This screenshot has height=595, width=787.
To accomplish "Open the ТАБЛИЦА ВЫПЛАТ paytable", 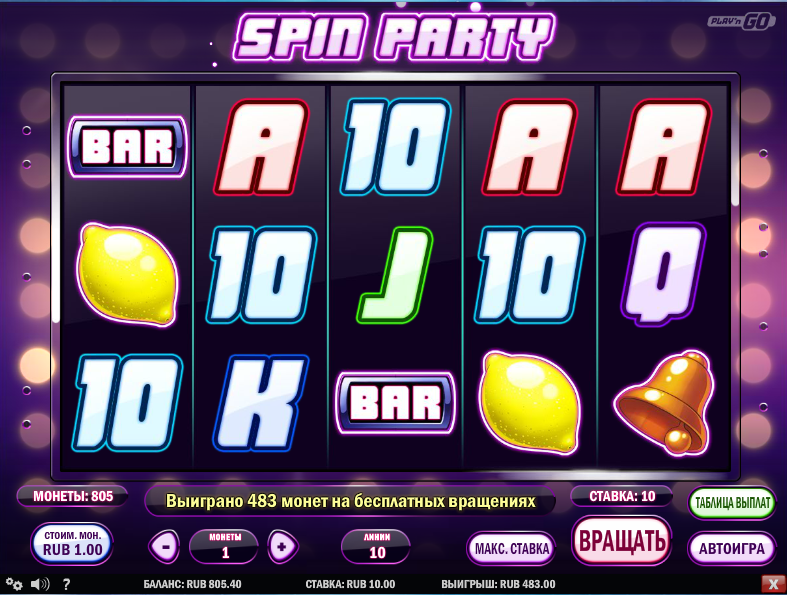I will pos(732,503).
